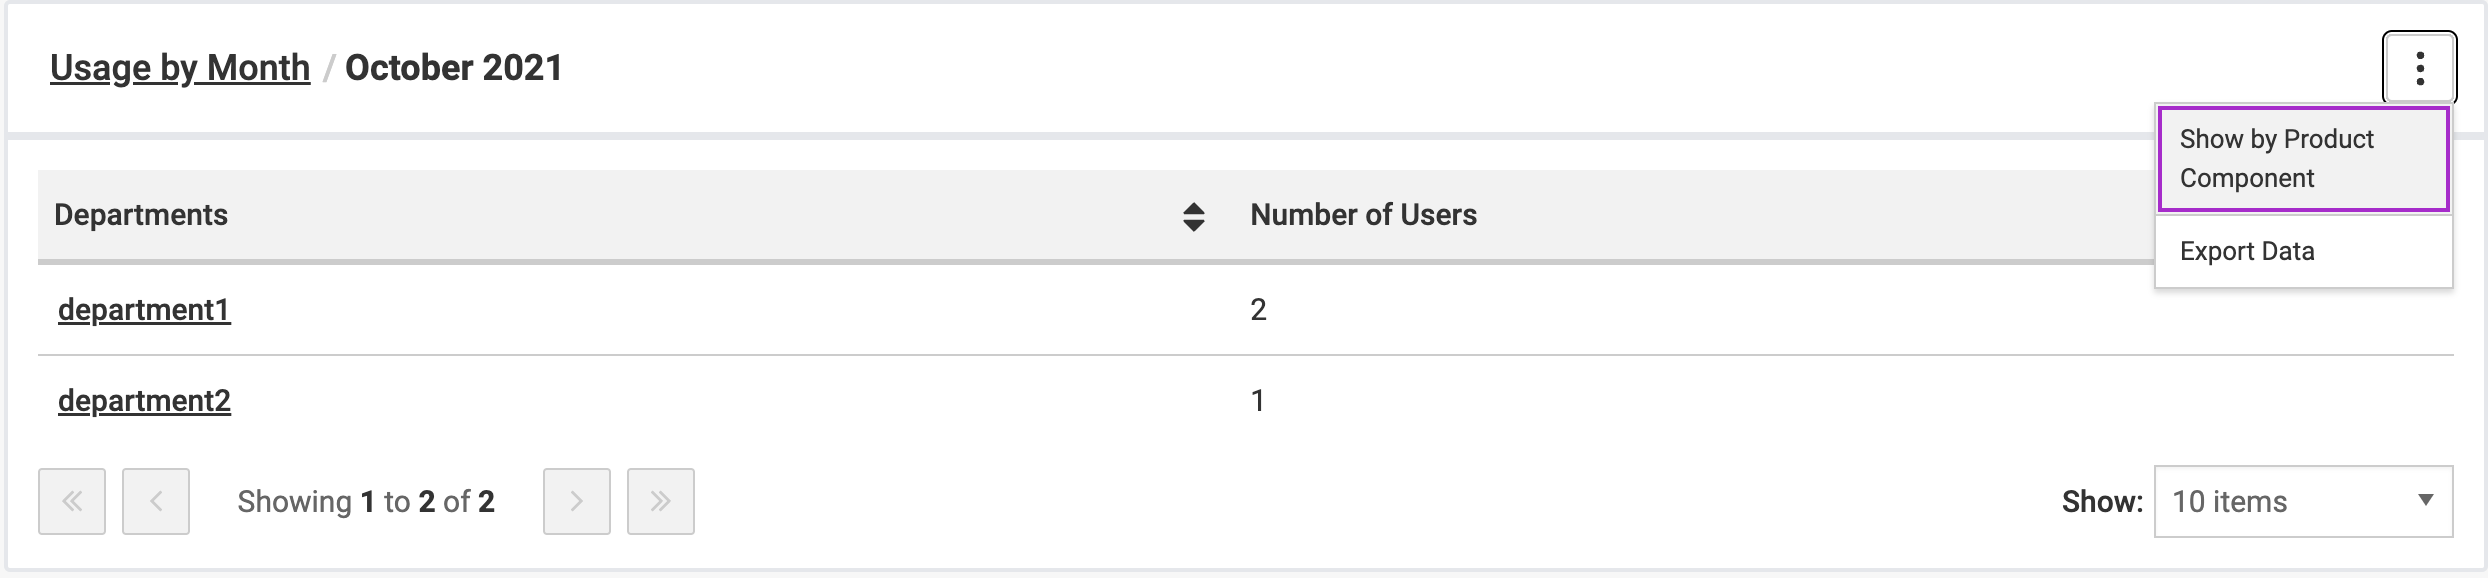The width and height of the screenshot is (2488, 578).
Task: Jump to the last page of results
Action: pyautogui.click(x=660, y=501)
